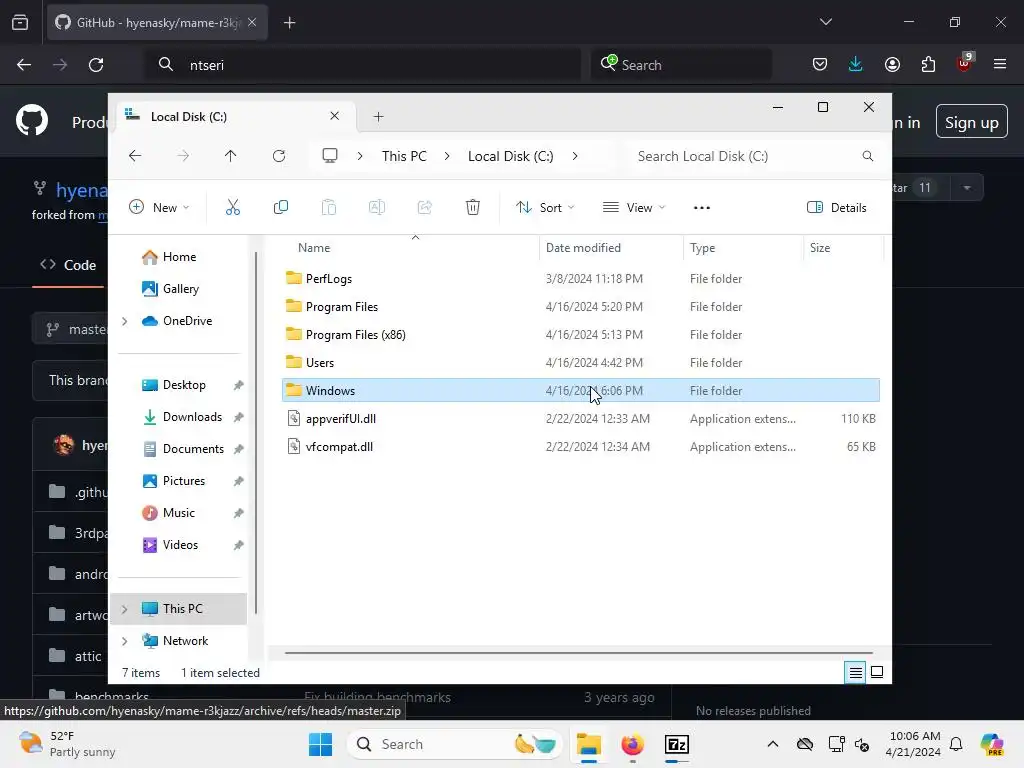This screenshot has width=1024, height=768.
Task: Click the Paste icon in Explorer toolbar
Action: point(328,208)
